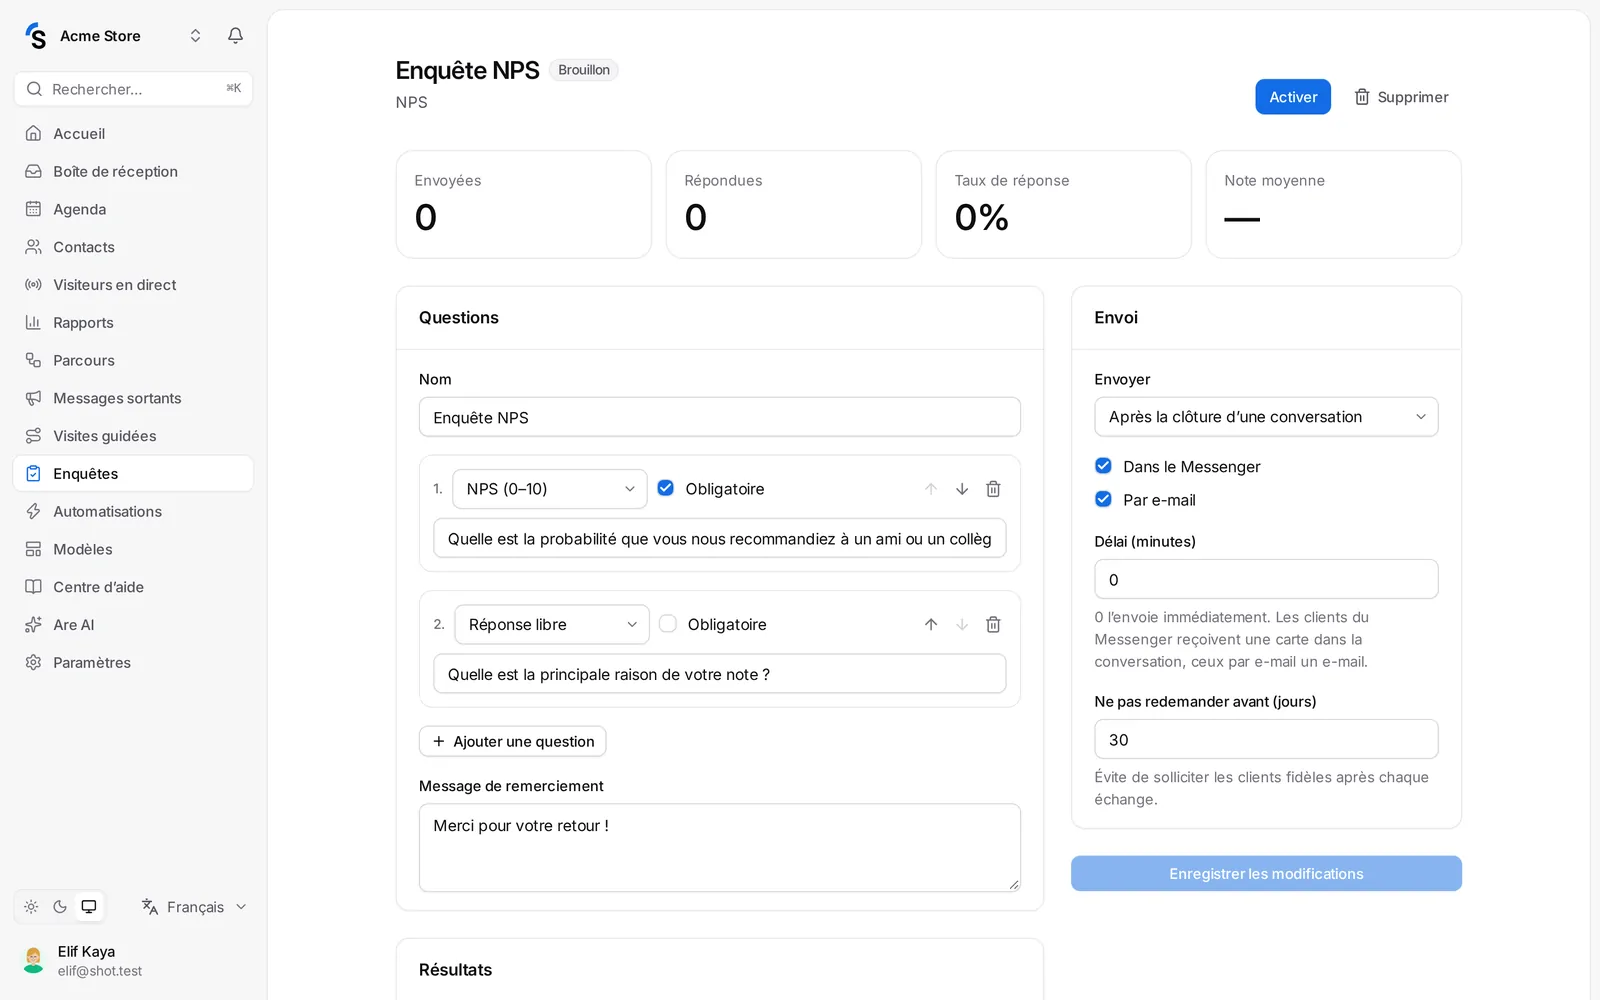Select system theme monitor icon
Viewport: 1600px width, 1000px height.
[89, 907]
